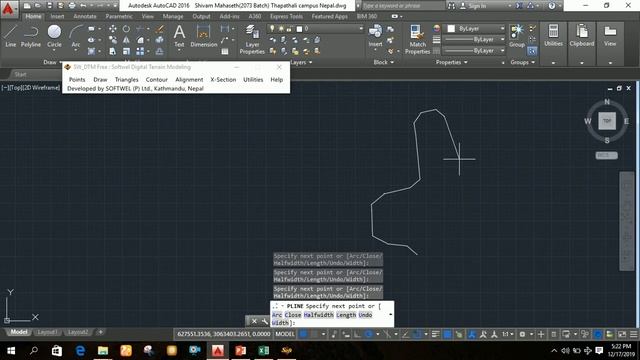The height and width of the screenshot is (360, 640).
Task: Click Halfwidth option in PLINE command line
Action: (318, 315)
